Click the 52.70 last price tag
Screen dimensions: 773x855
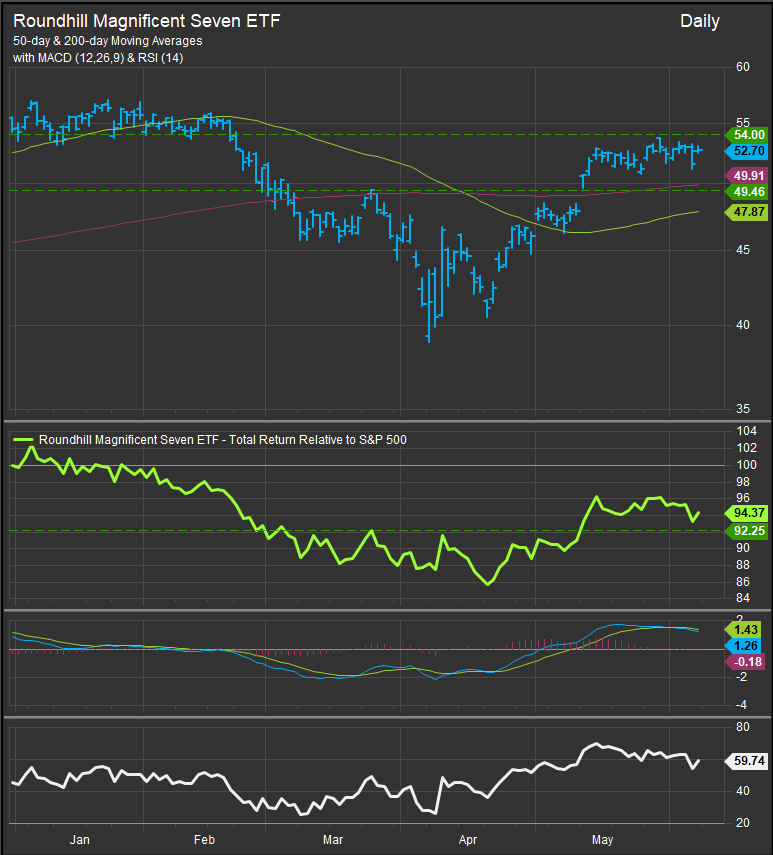746,151
